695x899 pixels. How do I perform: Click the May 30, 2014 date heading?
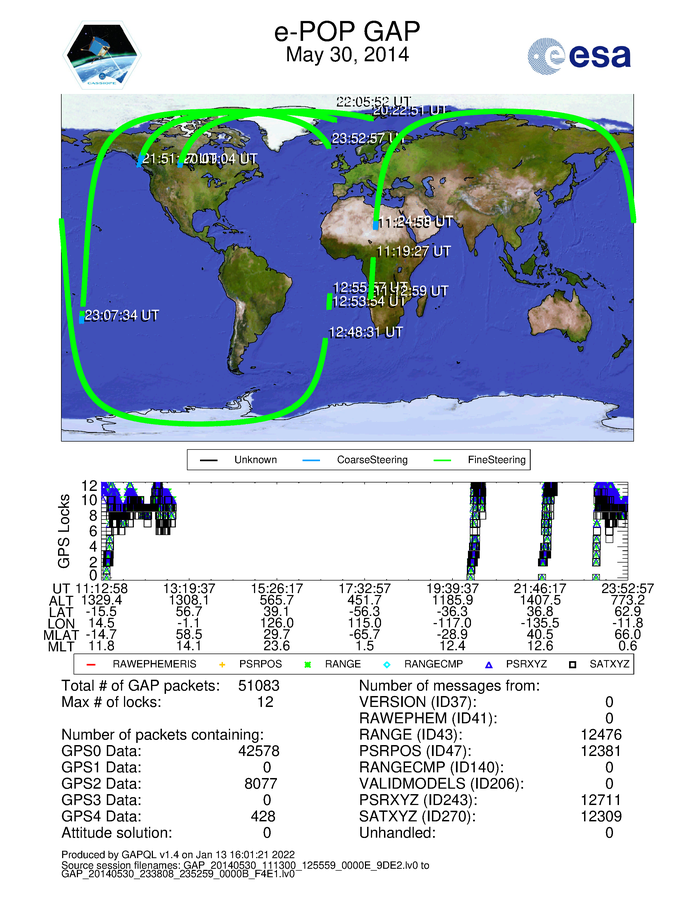point(347,56)
